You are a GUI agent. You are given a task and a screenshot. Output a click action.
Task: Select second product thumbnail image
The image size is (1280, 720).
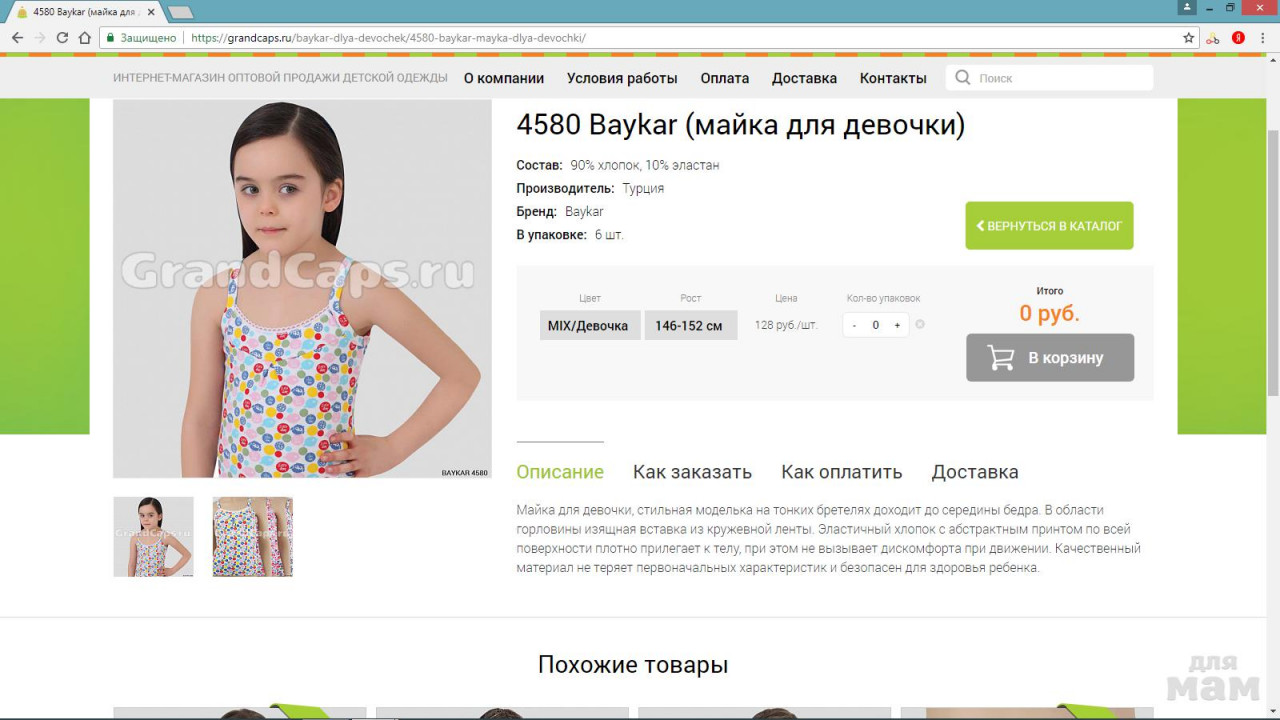pos(252,537)
